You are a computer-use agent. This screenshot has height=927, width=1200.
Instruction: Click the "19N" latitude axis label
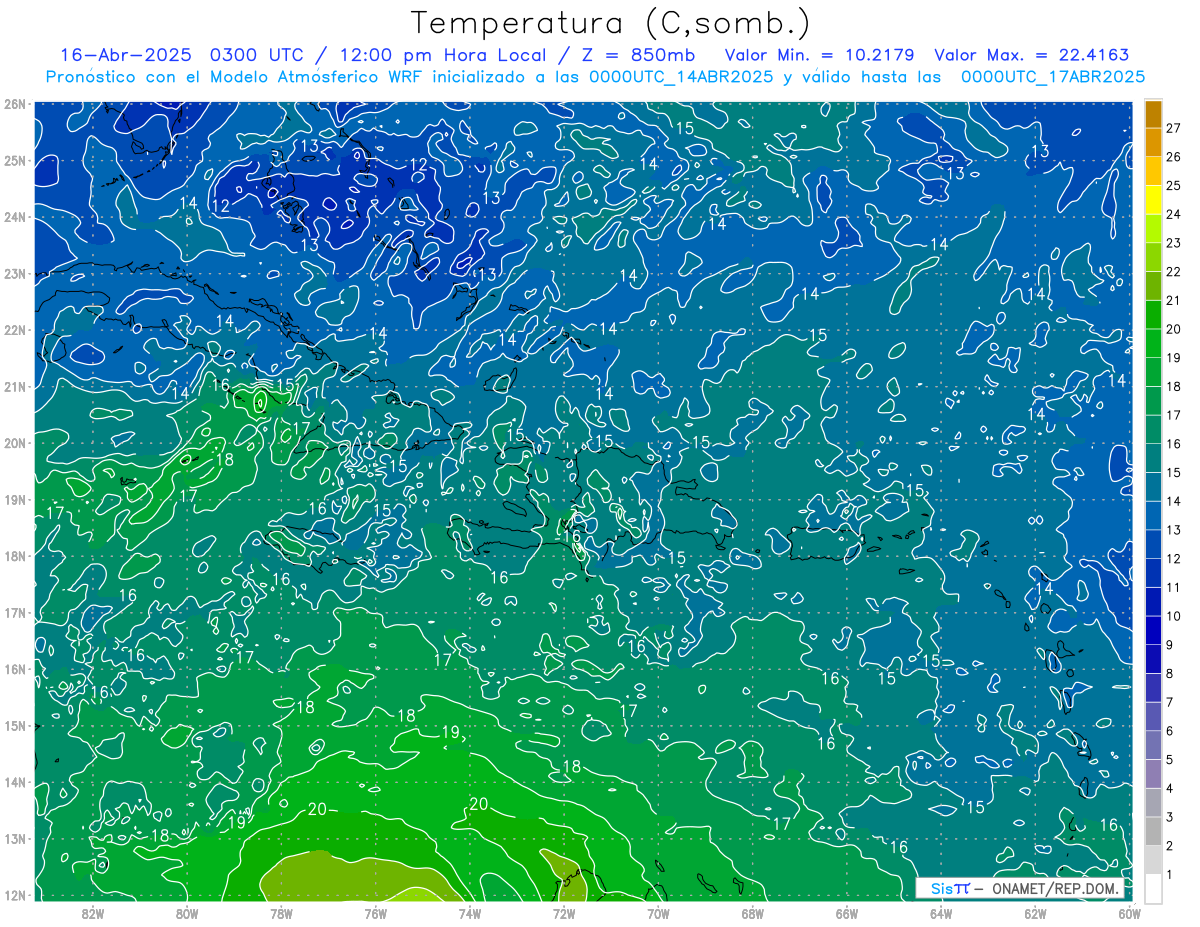14,499
